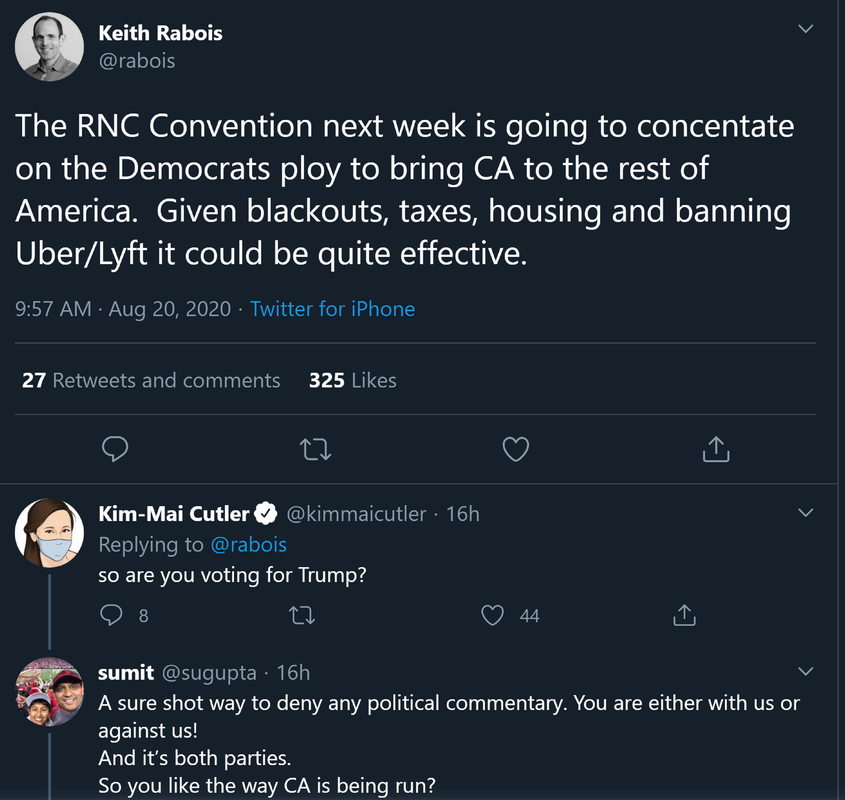Viewport: 845px width, 800px height.
Task: Click the @rabois mention in reply
Action: coord(247,544)
